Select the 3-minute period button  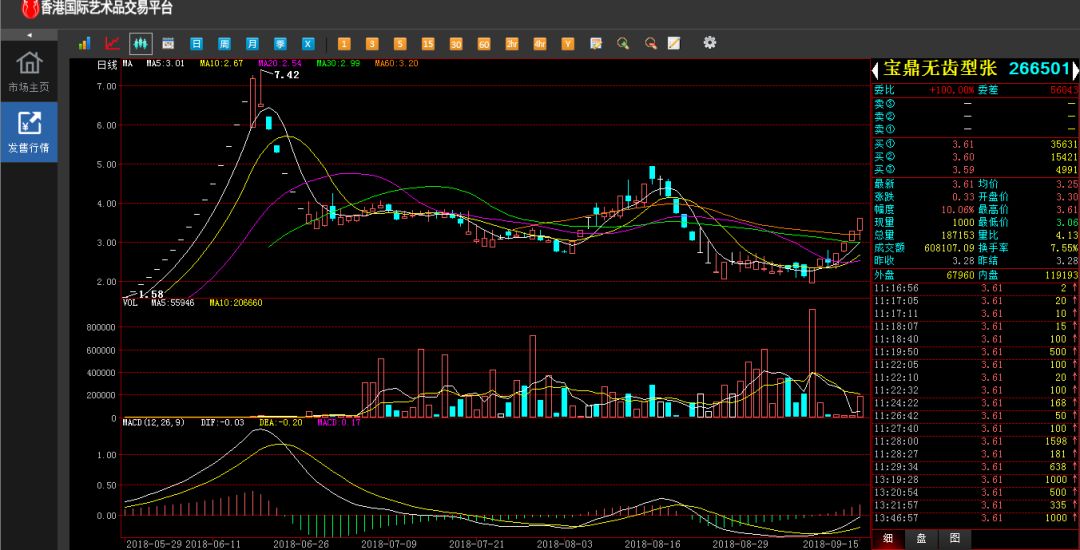point(372,44)
